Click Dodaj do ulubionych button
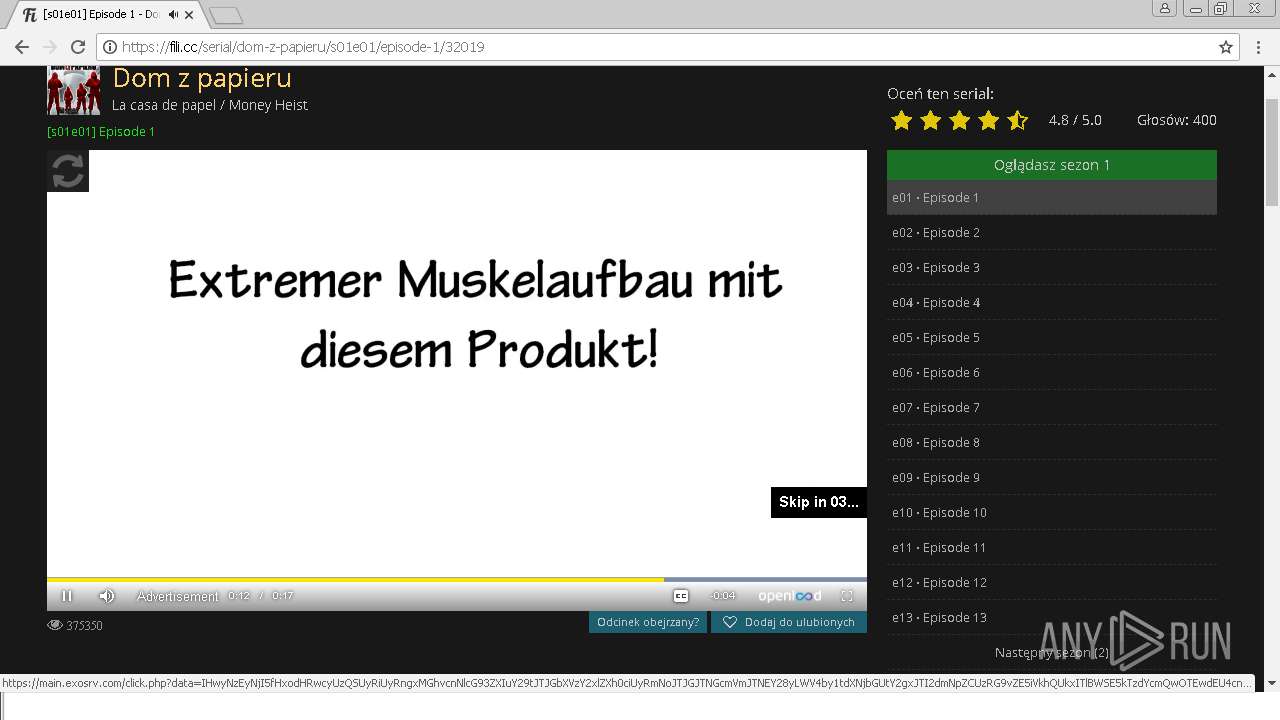1280x720 pixels. (789, 622)
